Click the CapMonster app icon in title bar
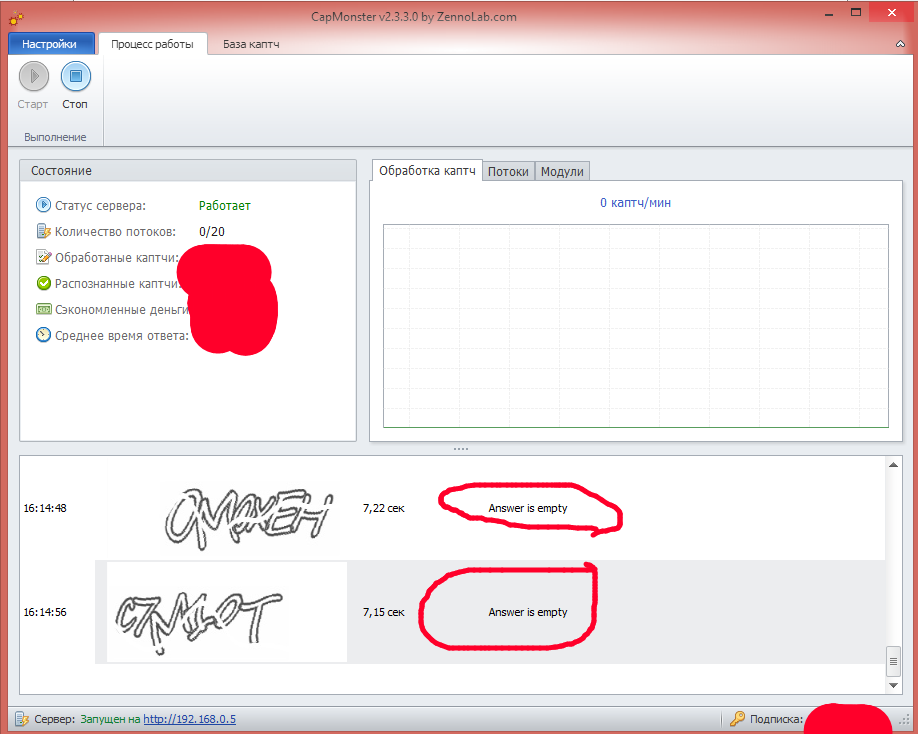The height and width of the screenshot is (734, 918). (x=16, y=18)
